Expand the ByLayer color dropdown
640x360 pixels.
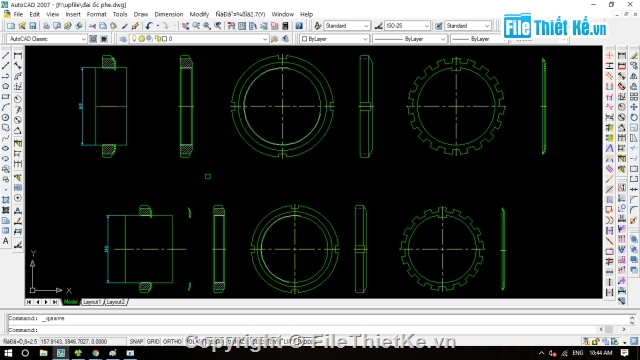click(334, 39)
